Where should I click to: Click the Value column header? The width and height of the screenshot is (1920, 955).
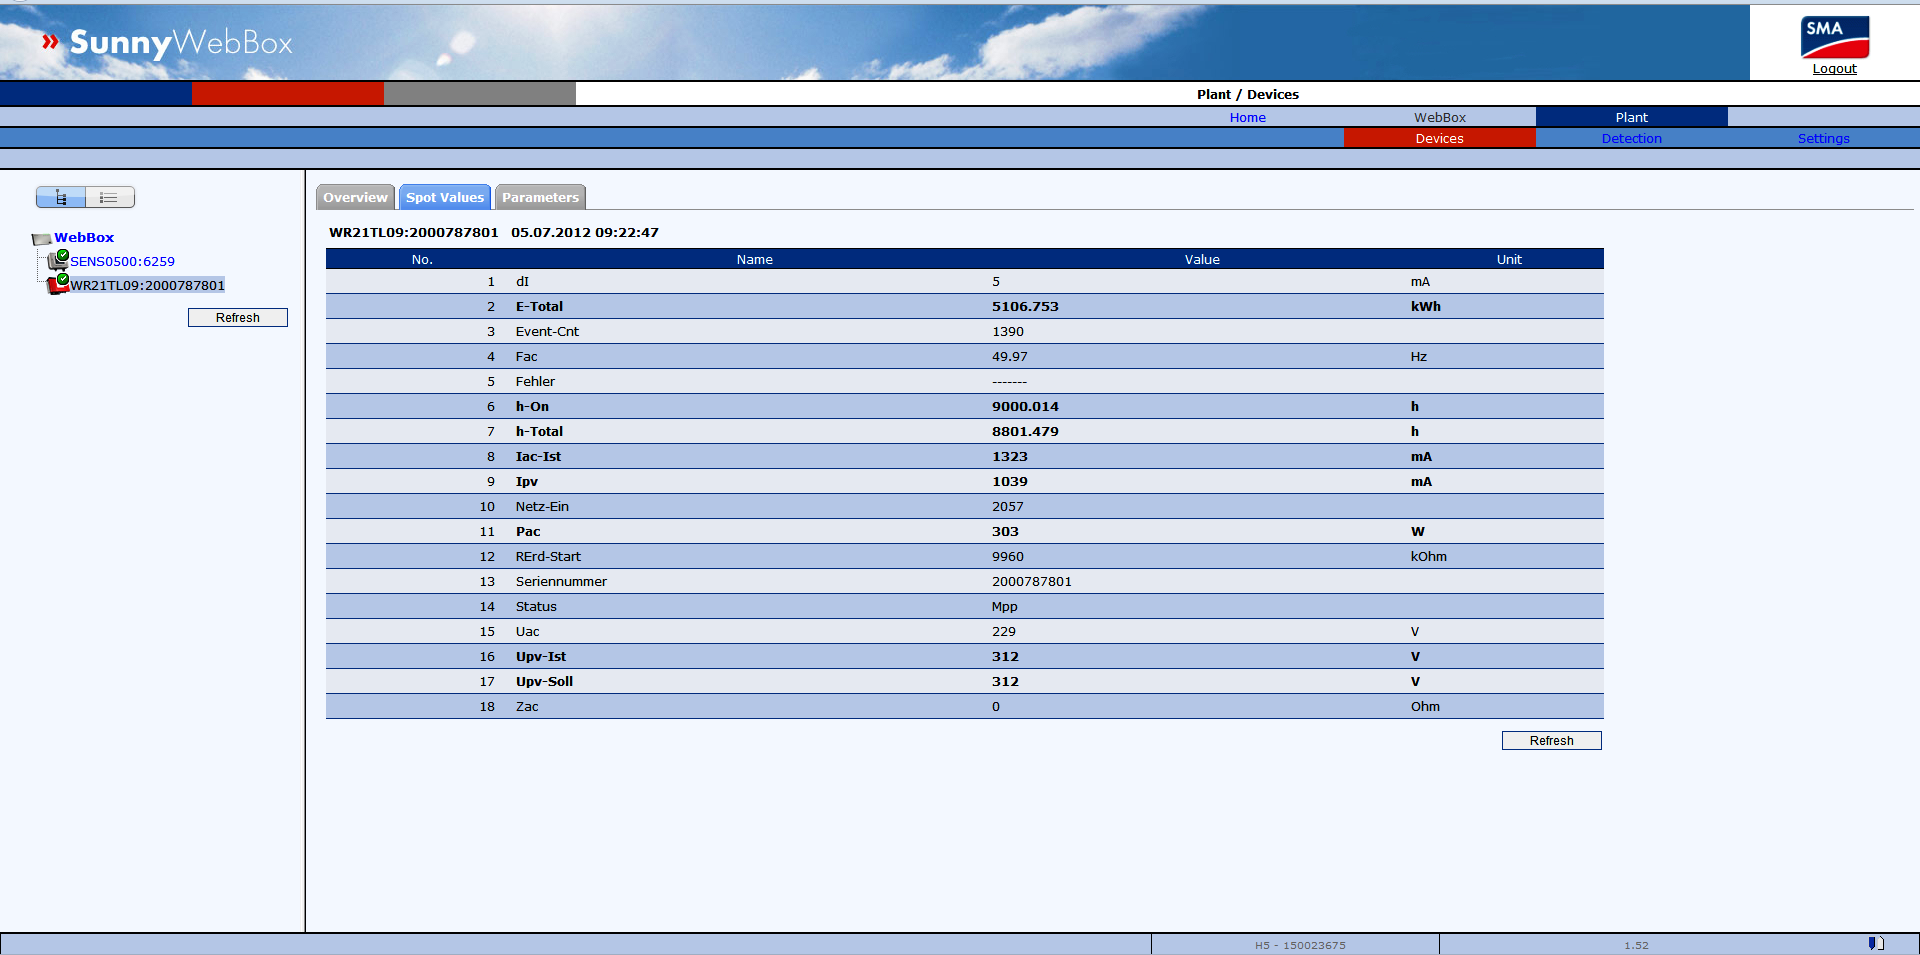(1202, 259)
